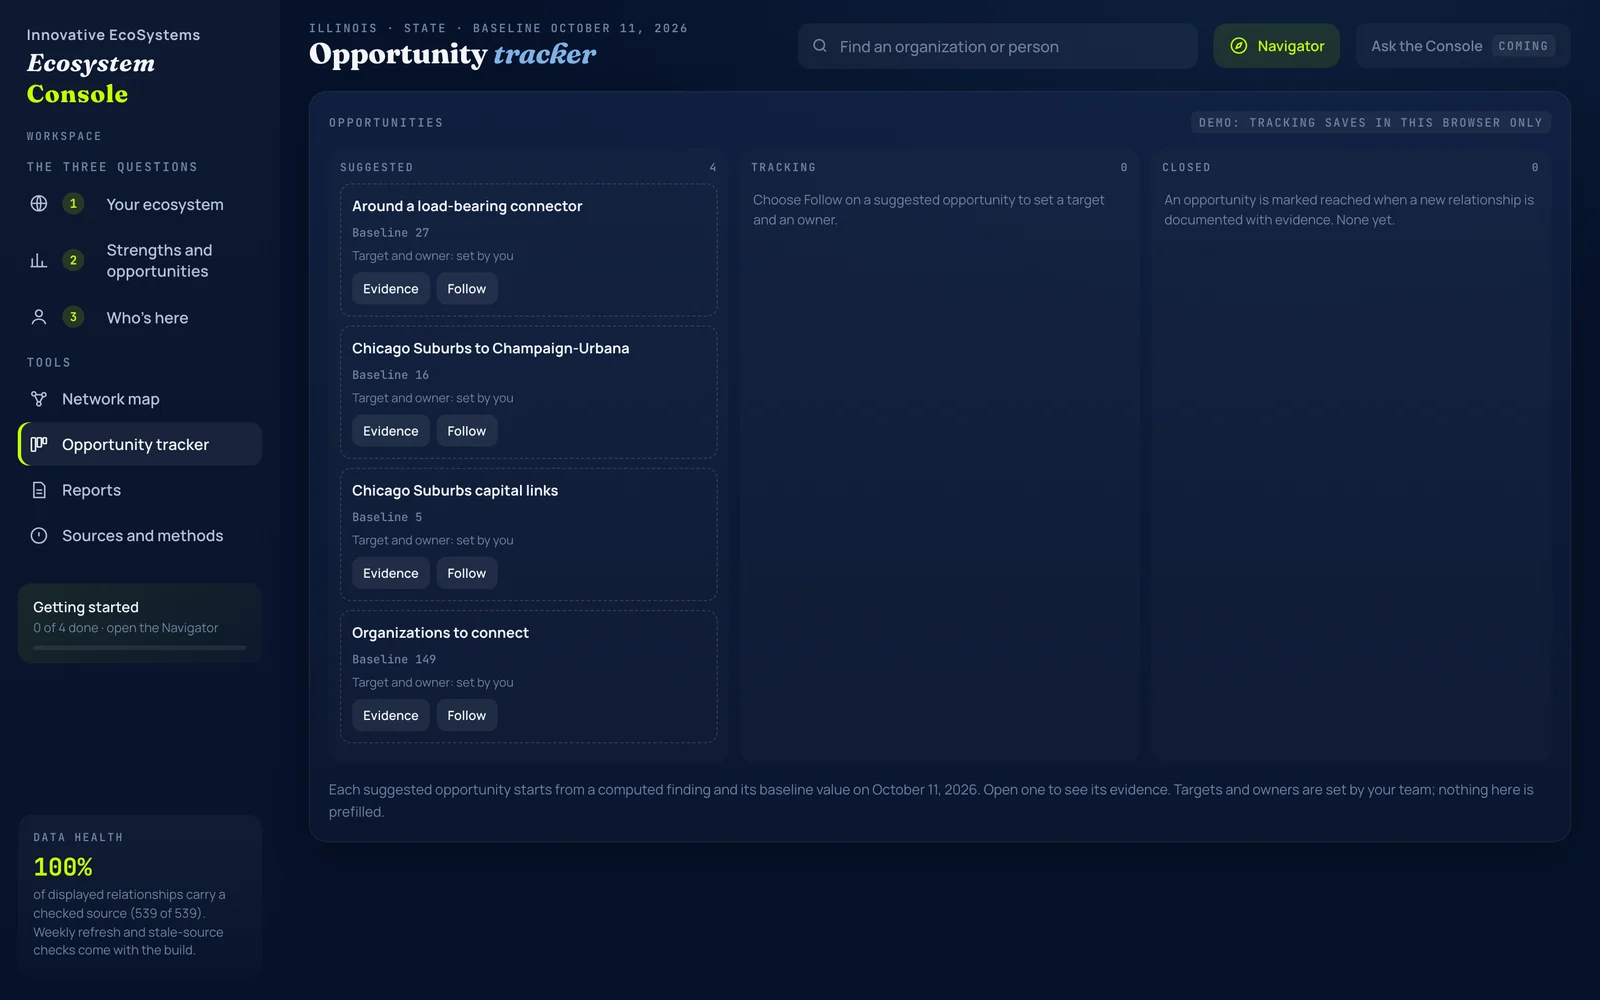The height and width of the screenshot is (1000, 1600).
Task: Click the Baseline 27 value
Action: [391, 233]
